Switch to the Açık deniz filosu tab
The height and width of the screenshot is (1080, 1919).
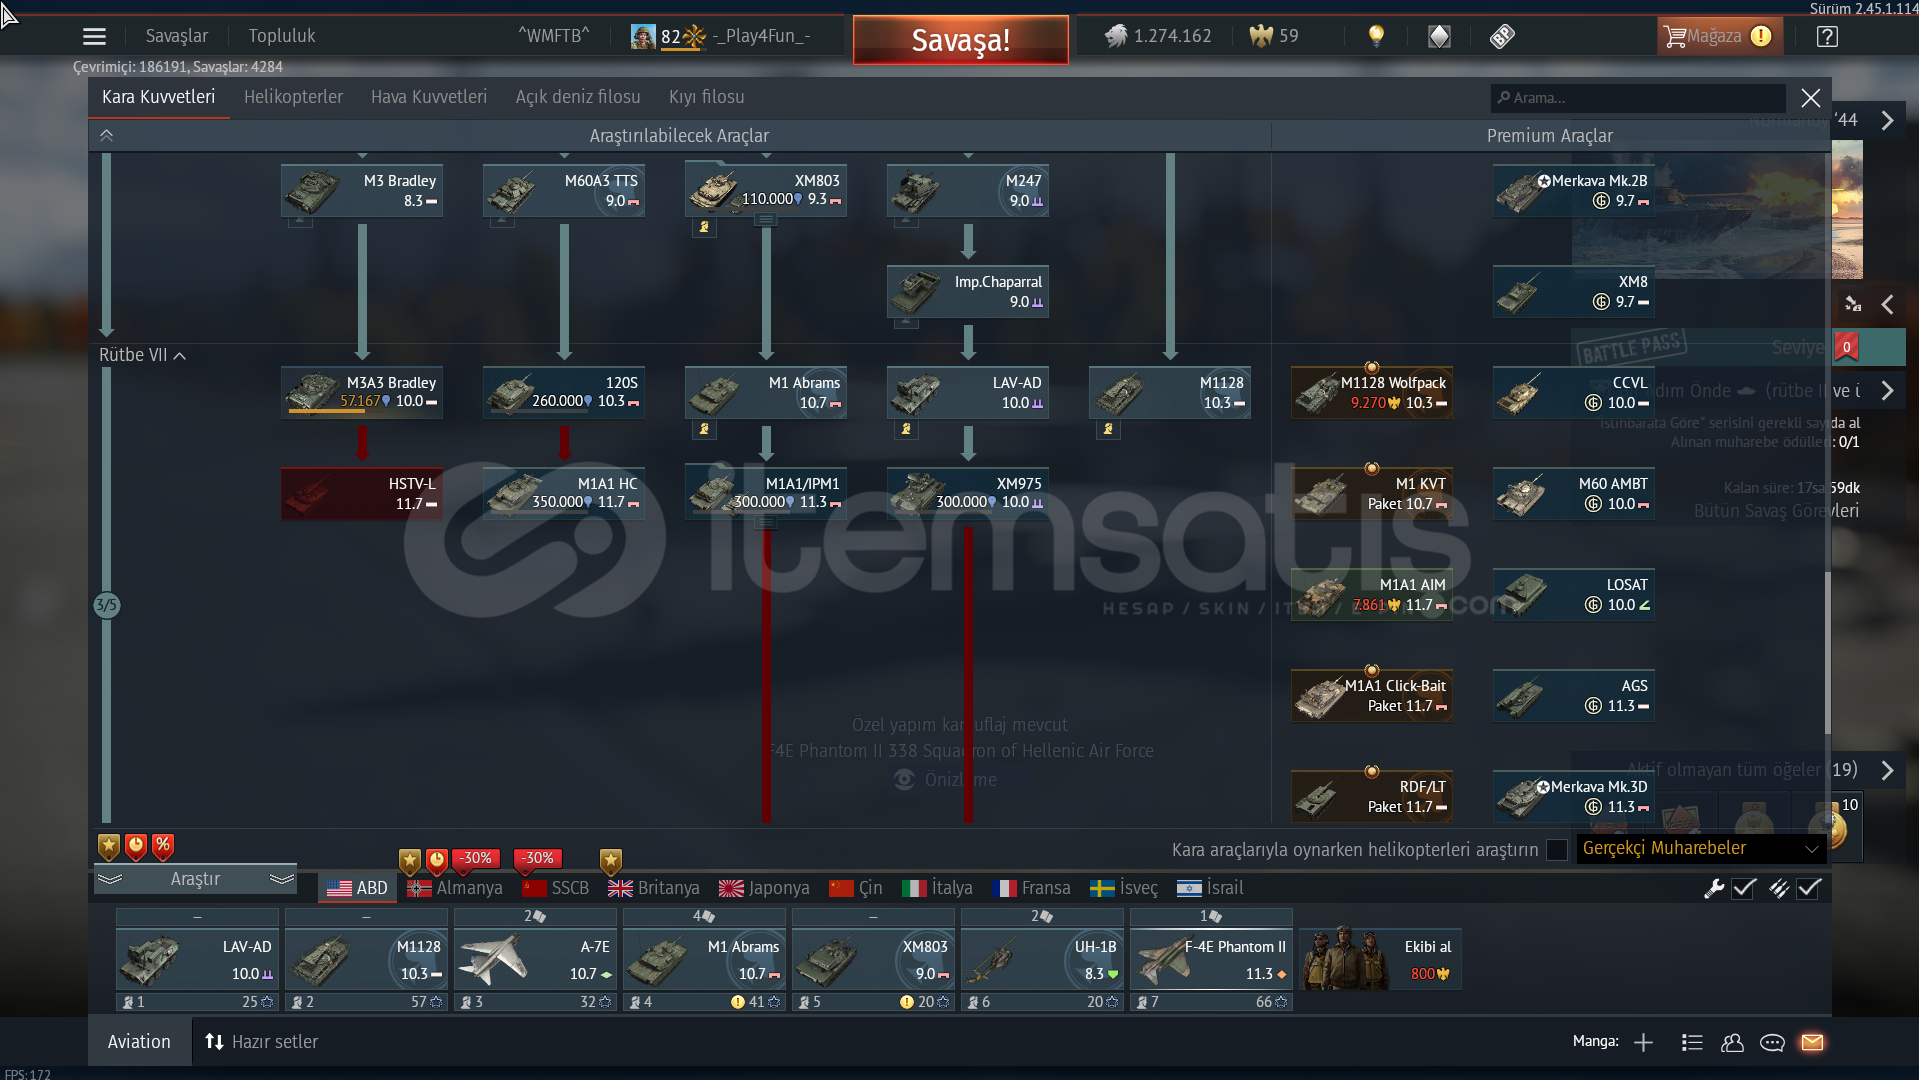pos(578,97)
